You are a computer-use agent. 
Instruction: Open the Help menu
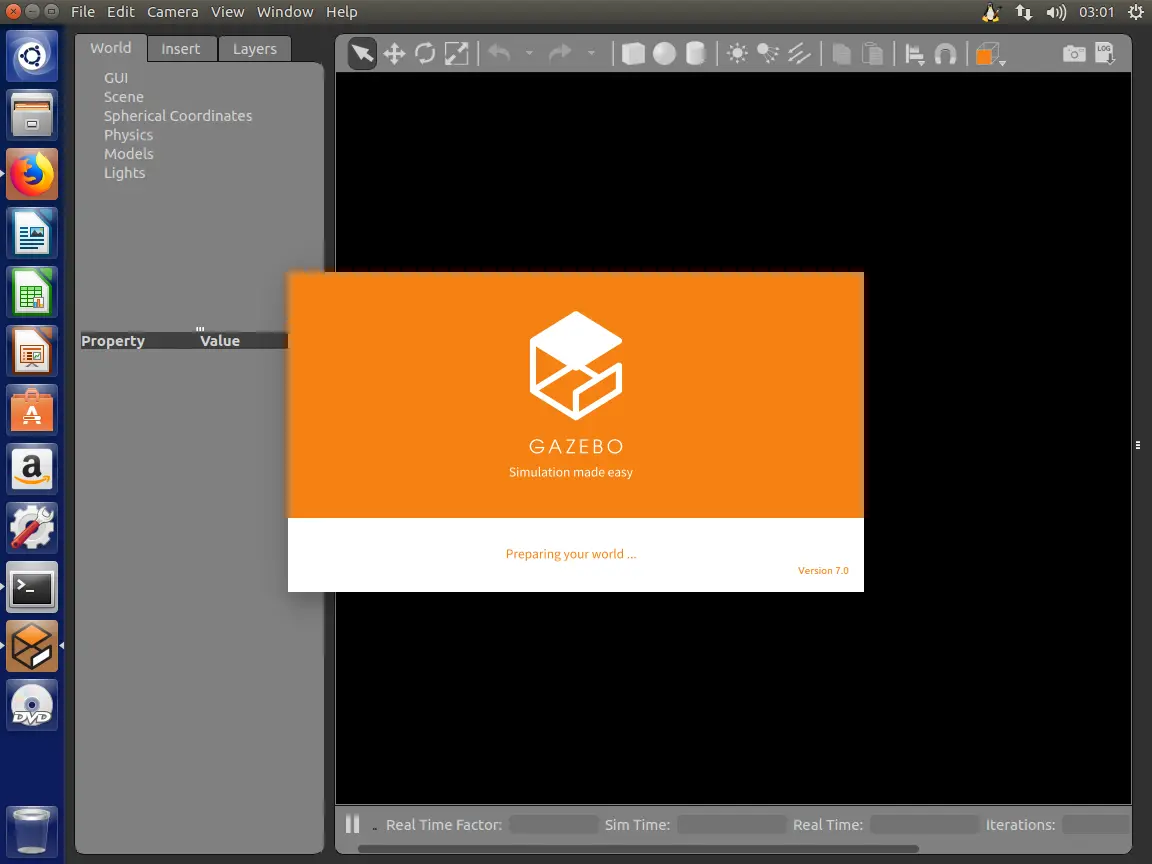point(342,12)
